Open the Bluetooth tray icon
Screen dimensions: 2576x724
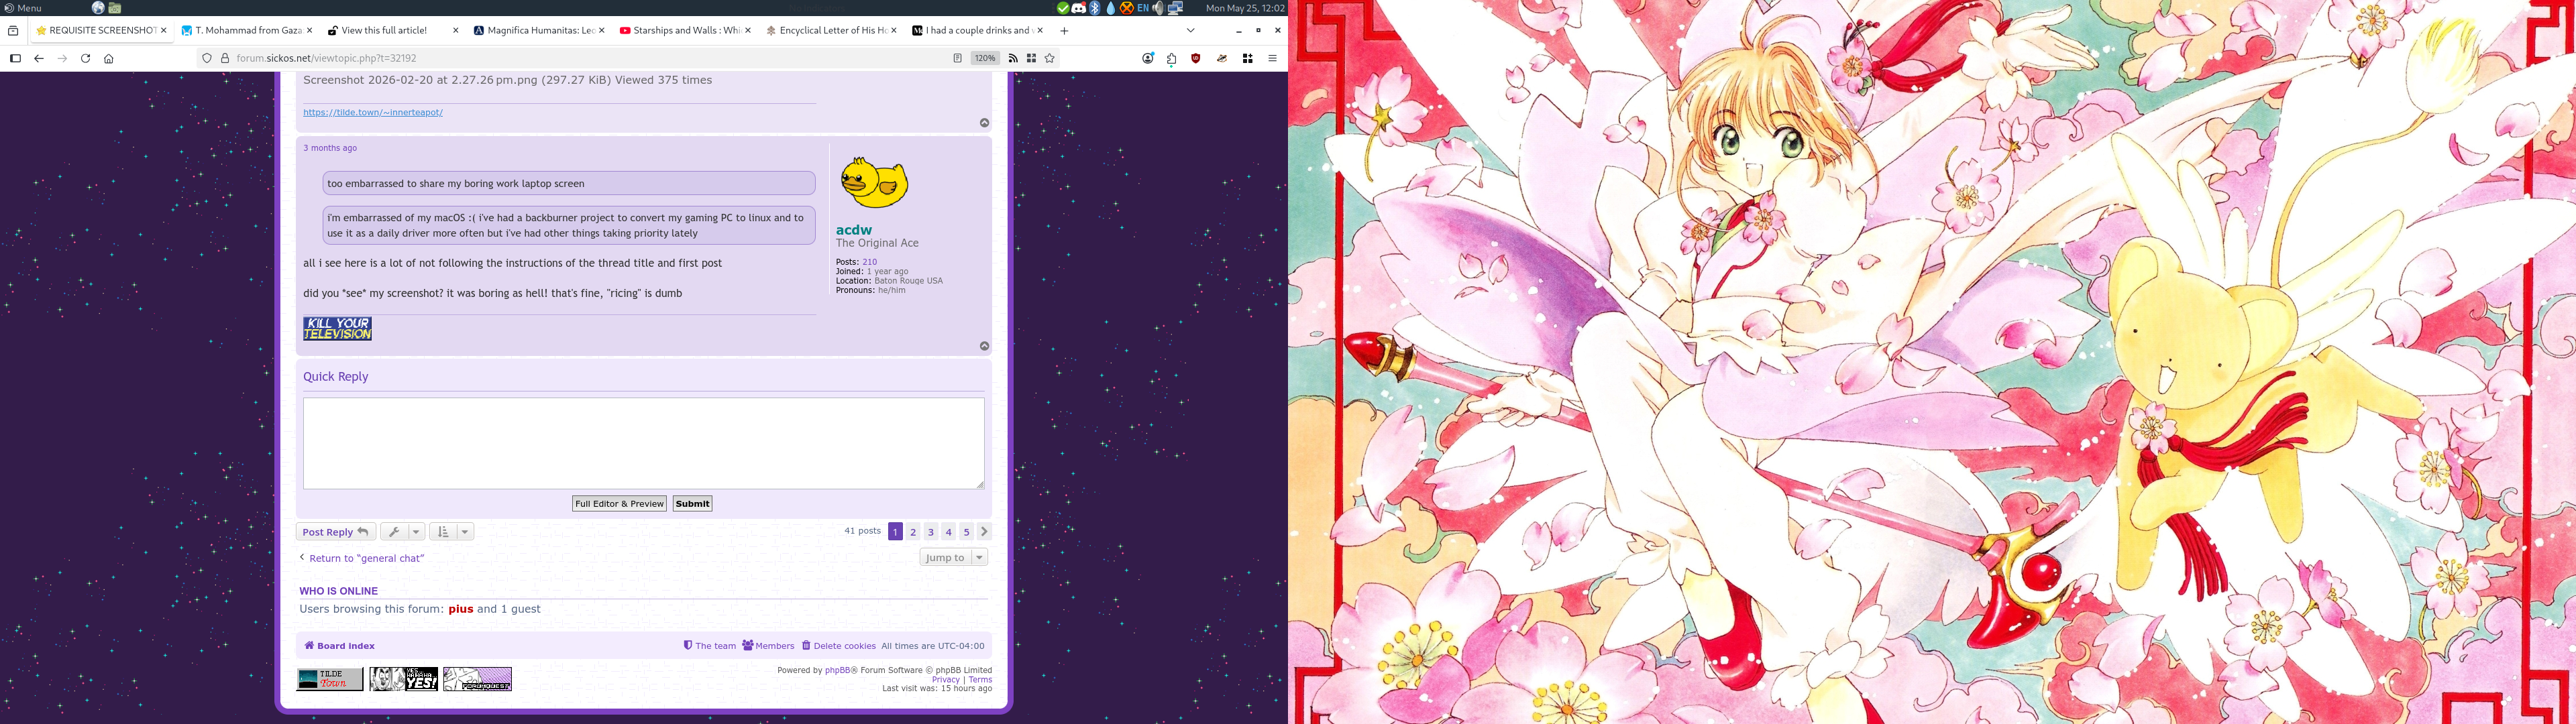[1095, 8]
